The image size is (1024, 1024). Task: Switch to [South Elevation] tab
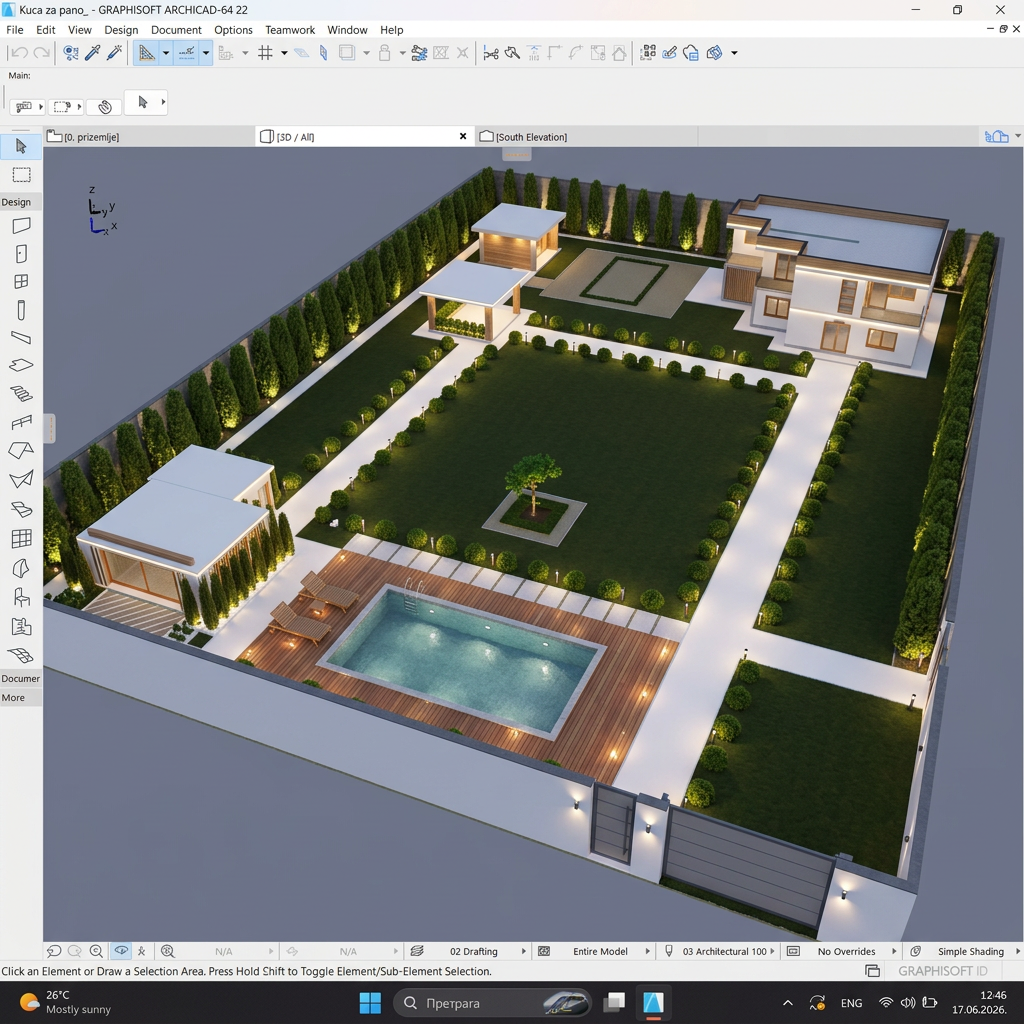pyautogui.click(x=586, y=136)
